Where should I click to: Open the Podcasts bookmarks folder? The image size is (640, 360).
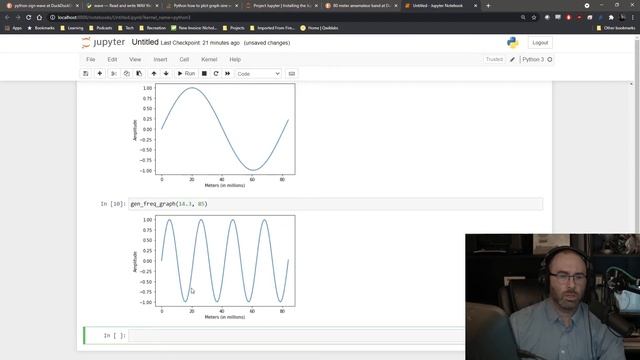pyautogui.click(x=100, y=28)
